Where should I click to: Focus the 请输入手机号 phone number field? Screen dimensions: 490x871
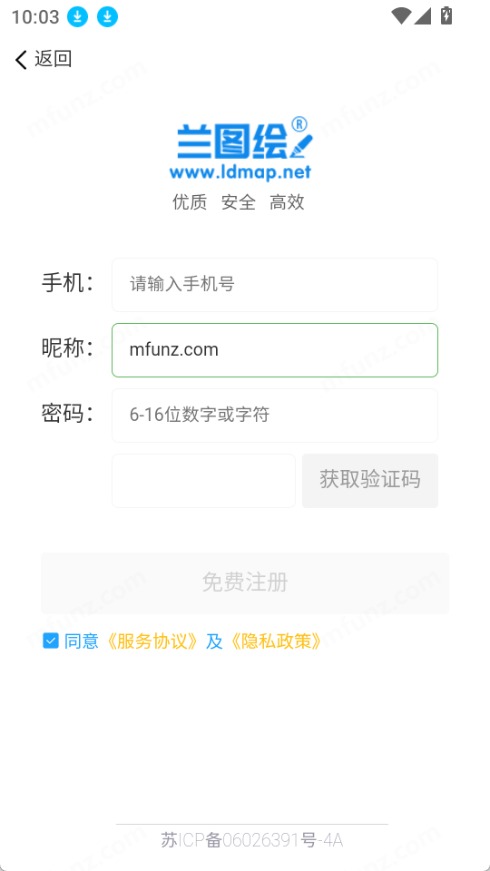275,285
